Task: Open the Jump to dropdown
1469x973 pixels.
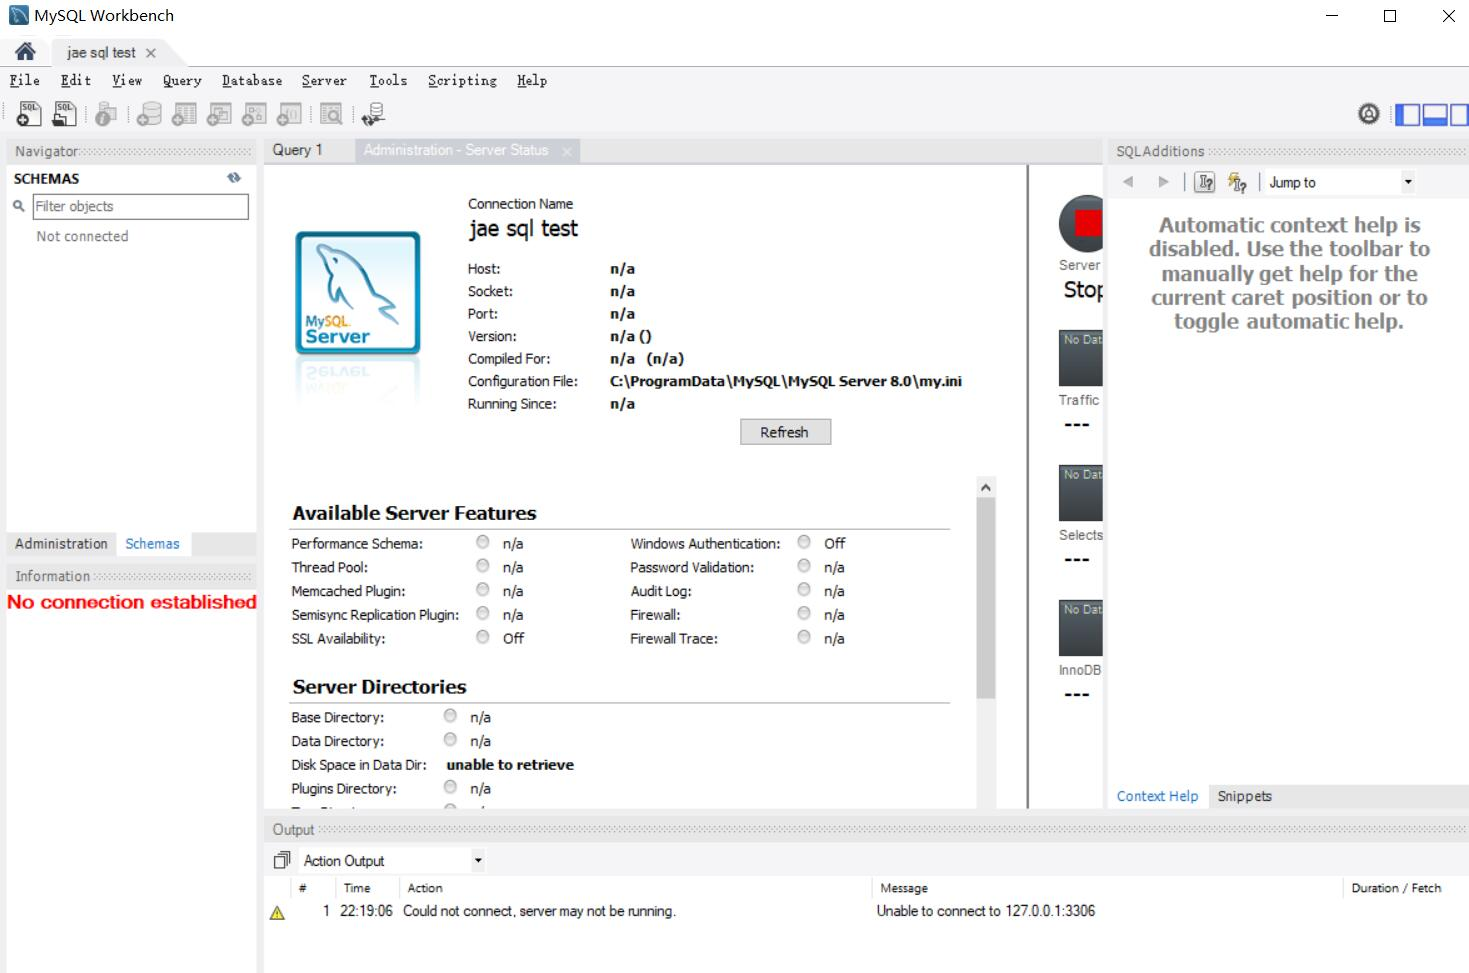Action: tap(1340, 182)
